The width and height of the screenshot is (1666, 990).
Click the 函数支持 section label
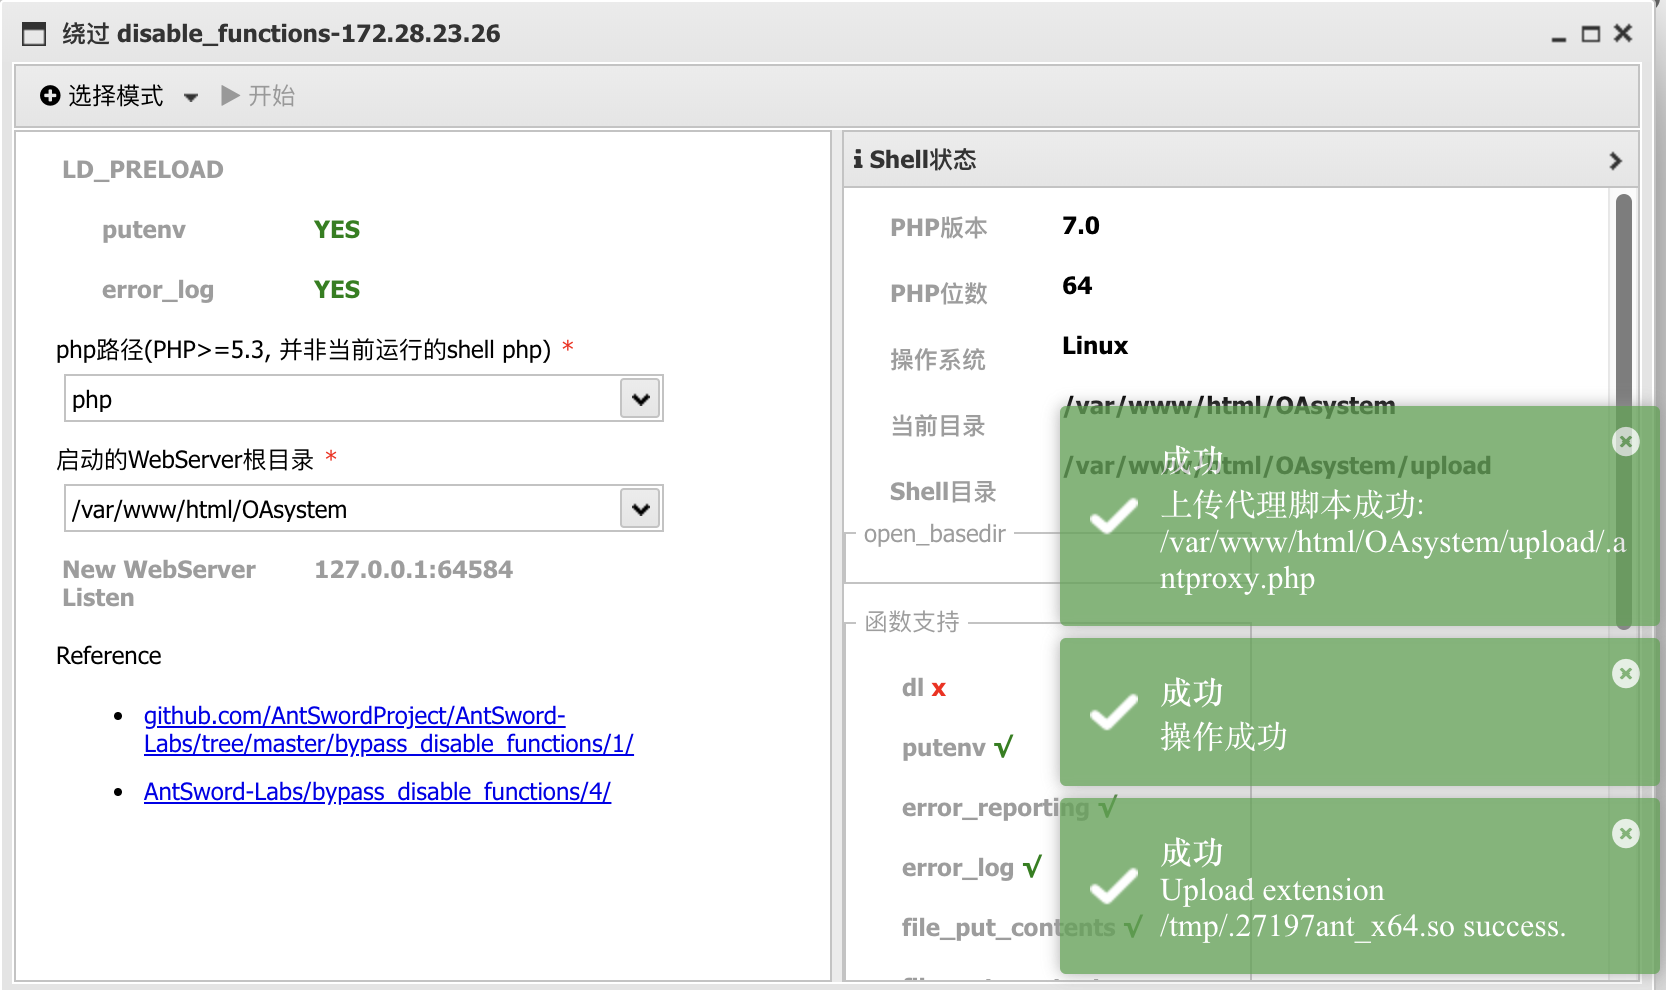pyautogui.click(x=911, y=622)
